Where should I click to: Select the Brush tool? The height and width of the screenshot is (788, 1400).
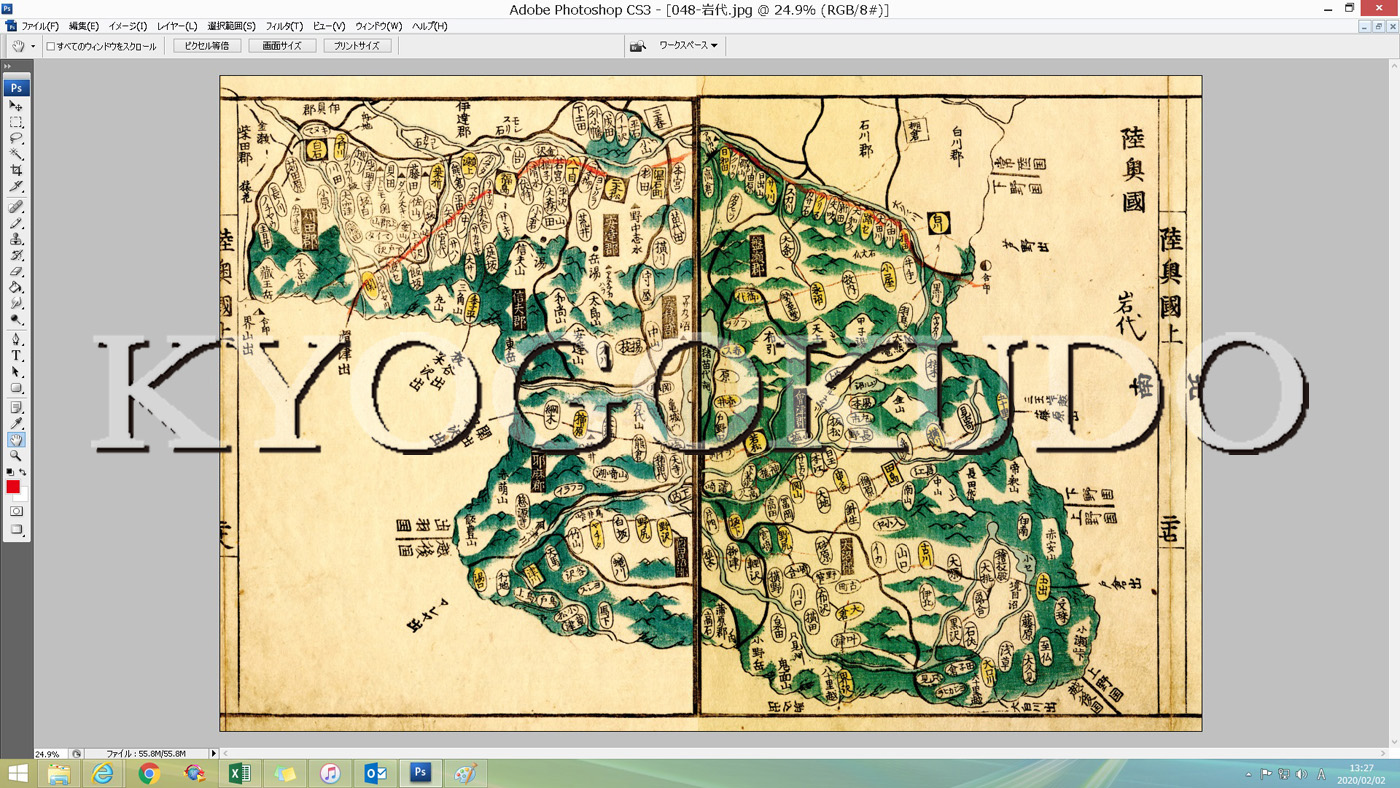(16, 223)
